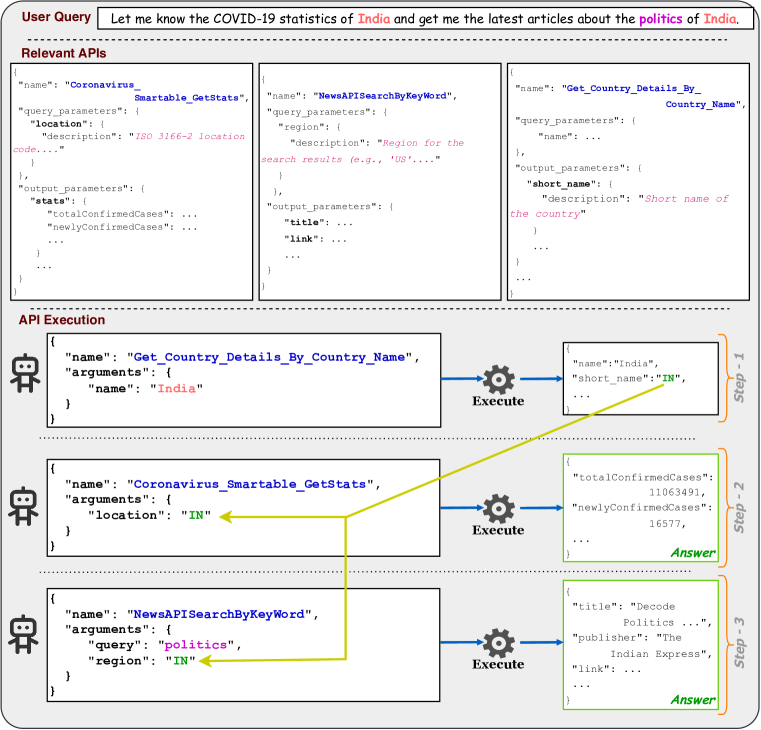
Task: Click the robot icon beside the Get_Country_Details call
Action: [x=21, y=377]
